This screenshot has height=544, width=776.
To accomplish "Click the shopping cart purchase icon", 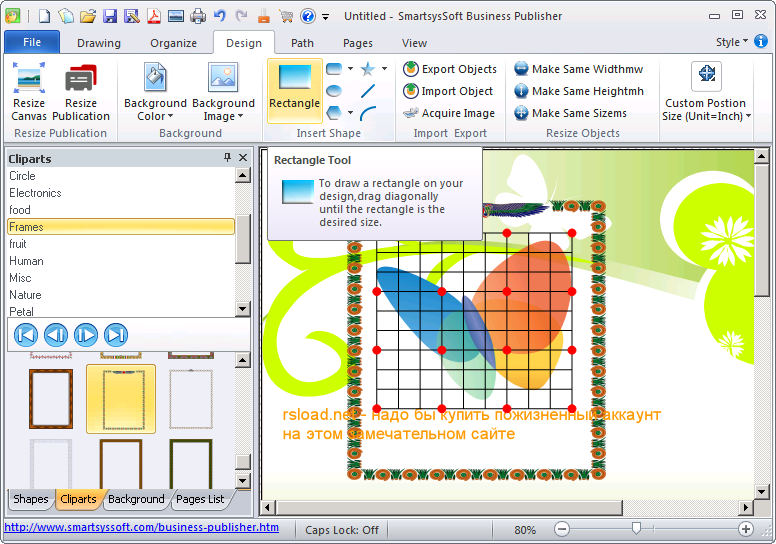I will [x=286, y=16].
